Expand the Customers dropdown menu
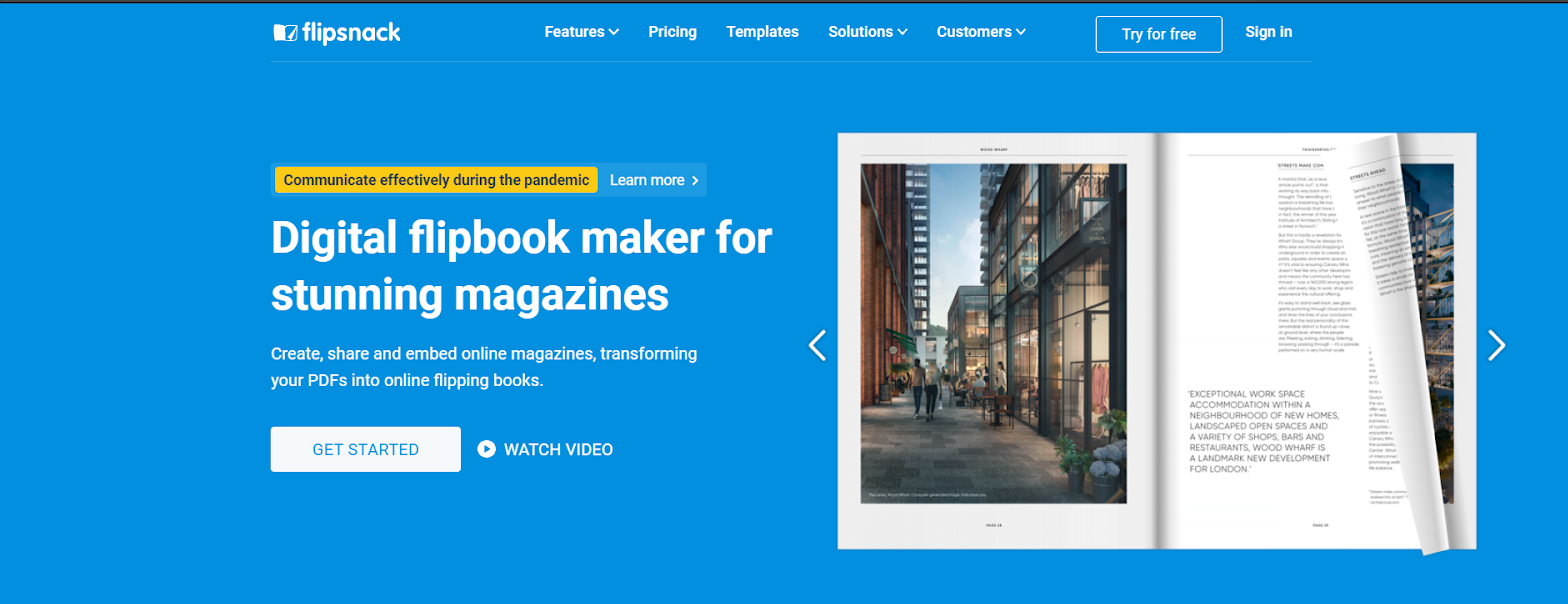This screenshot has height=604, width=1568. [x=980, y=32]
